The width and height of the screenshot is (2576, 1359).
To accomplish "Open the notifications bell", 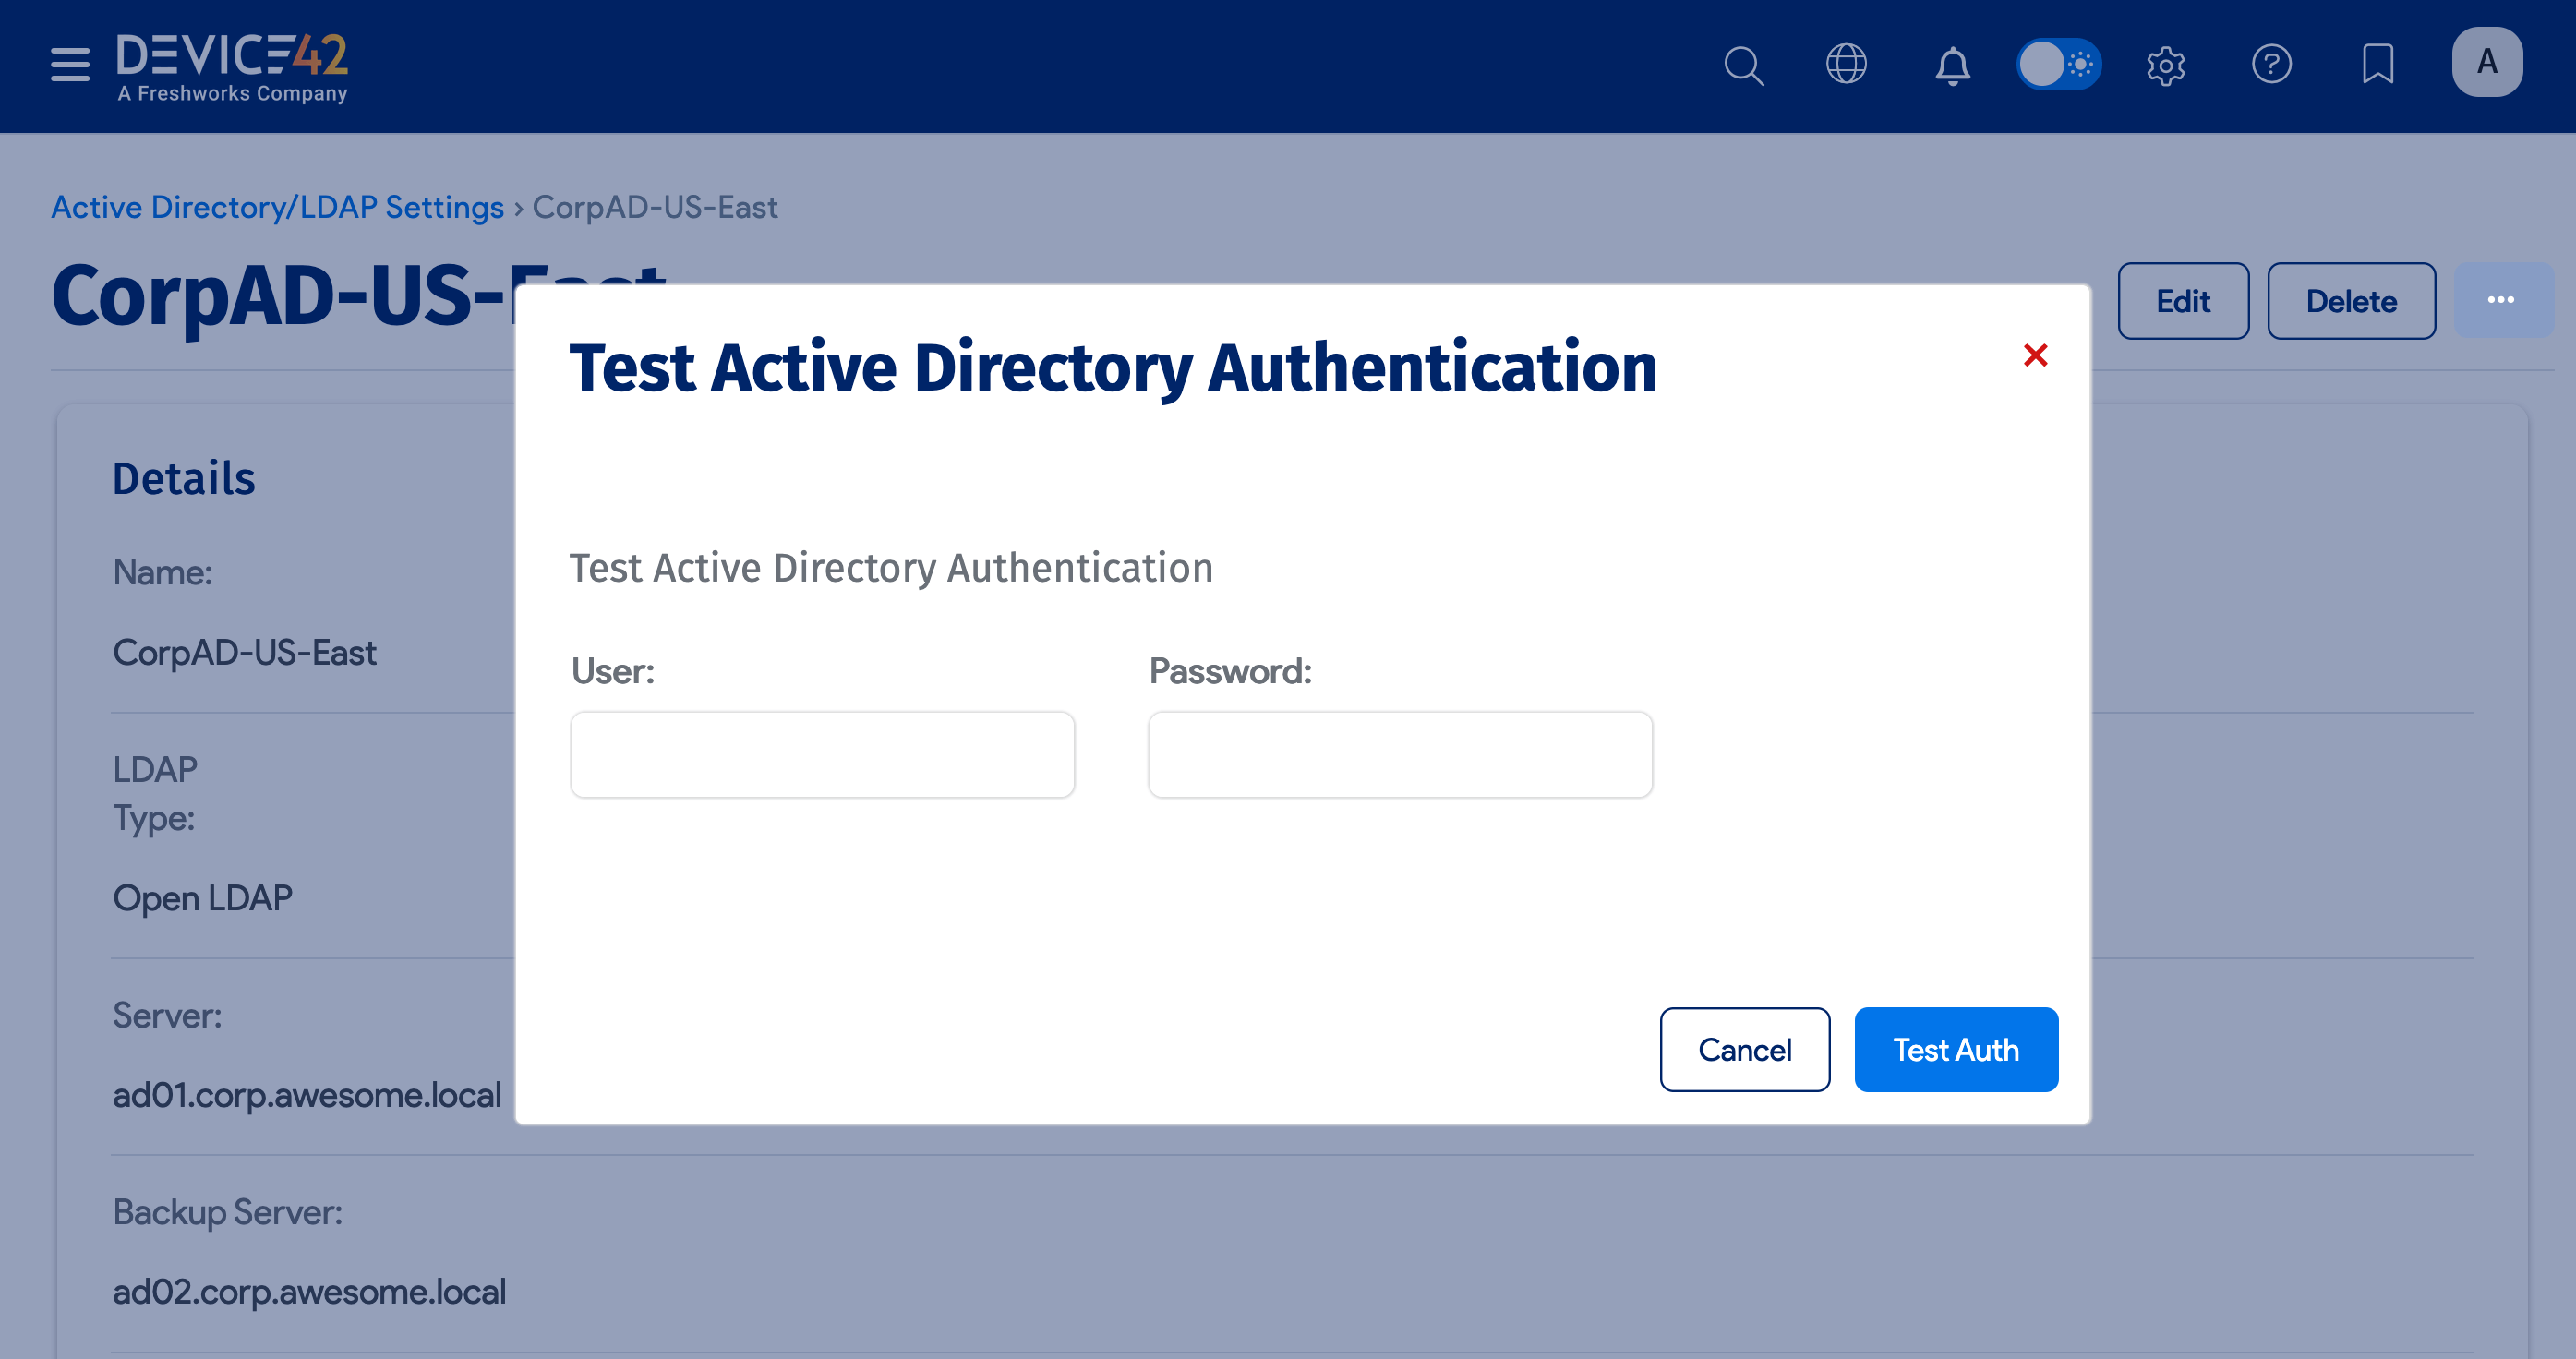I will (x=1952, y=65).
